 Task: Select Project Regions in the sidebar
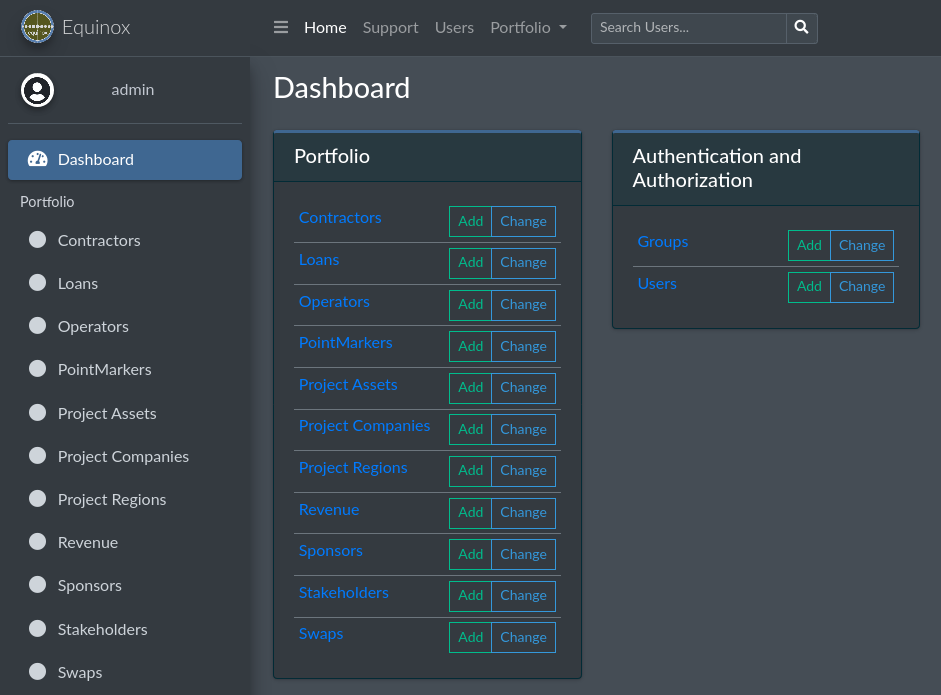112,499
